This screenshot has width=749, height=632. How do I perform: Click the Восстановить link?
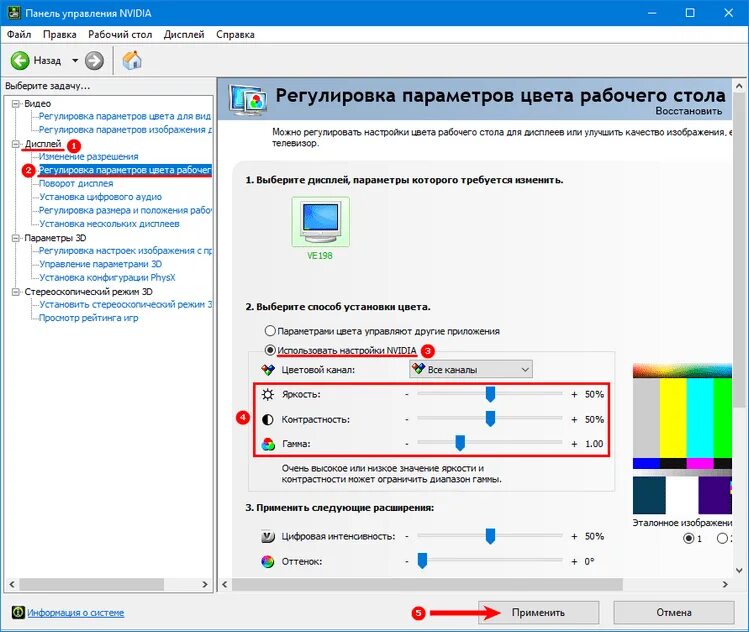688,111
